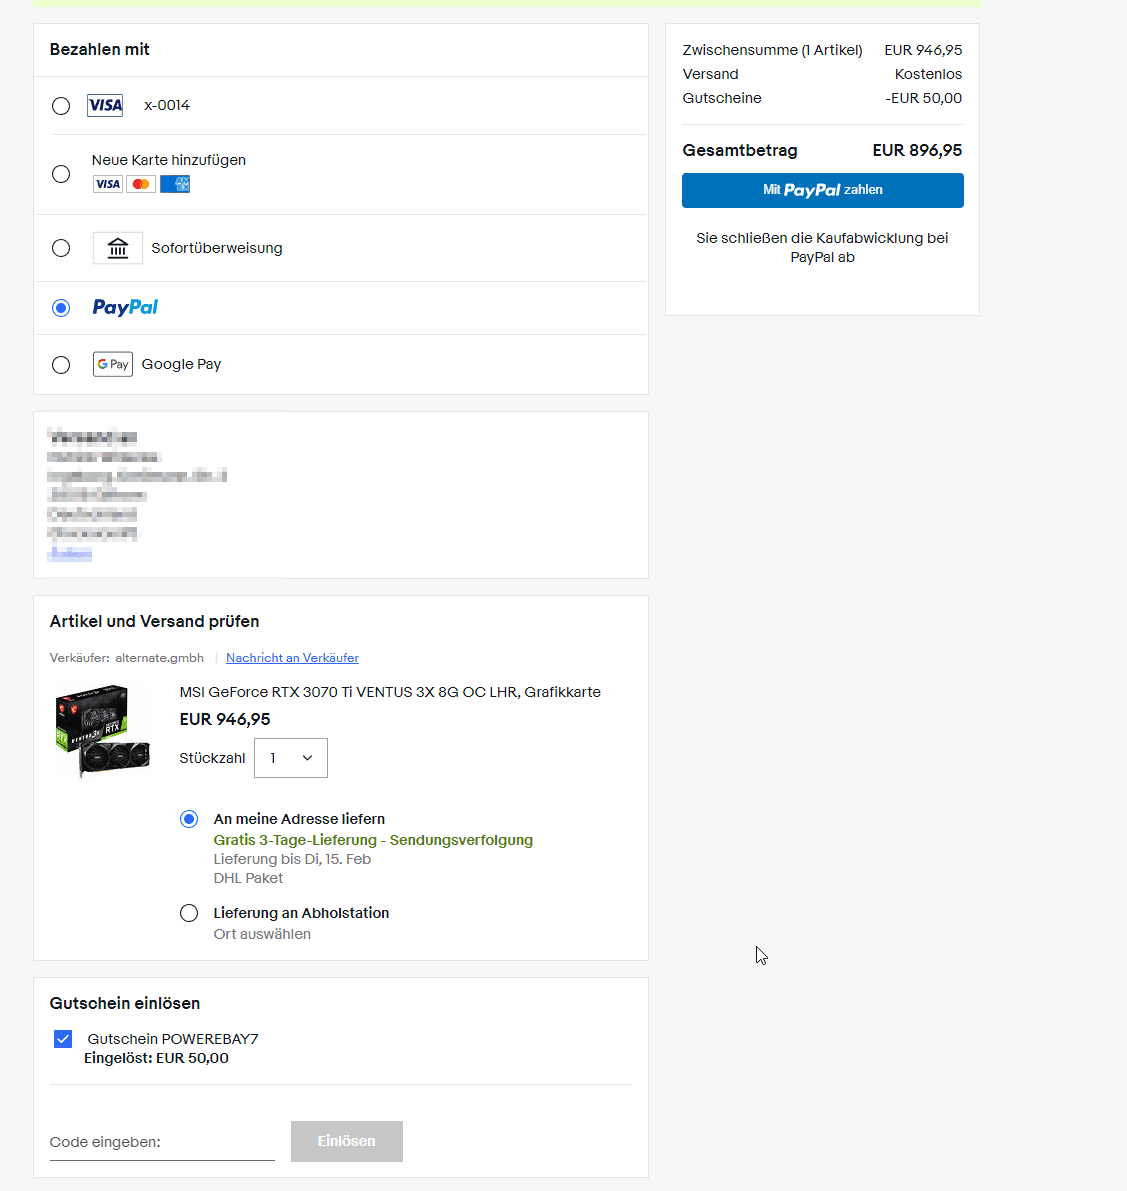Choose Lieferung an Abholstation delivery option
Screen dimensions: 1127x1191
tap(189, 913)
